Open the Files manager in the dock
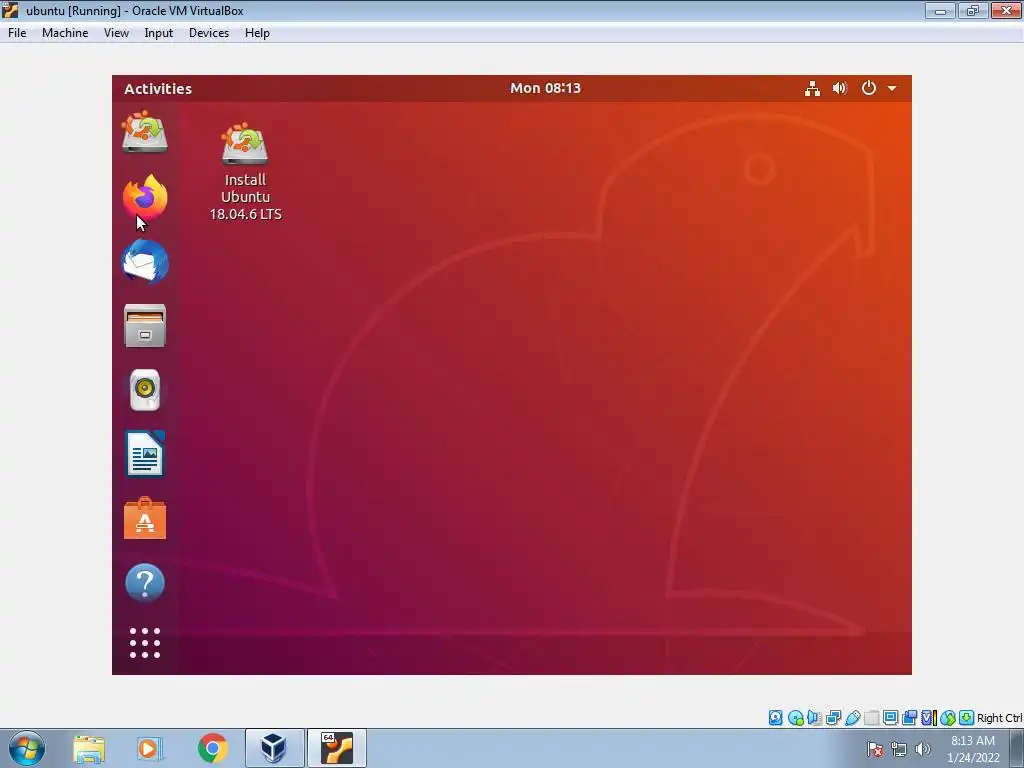This screenshot has width=1024, height=768. (x=145, y=325)
